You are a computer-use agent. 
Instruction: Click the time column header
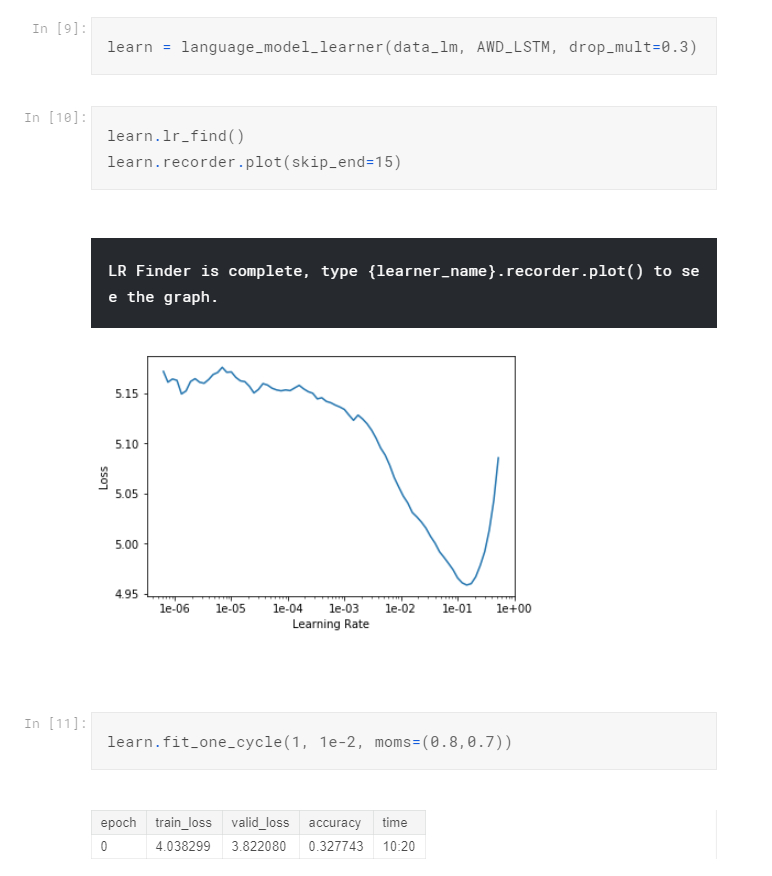point(395,822)
